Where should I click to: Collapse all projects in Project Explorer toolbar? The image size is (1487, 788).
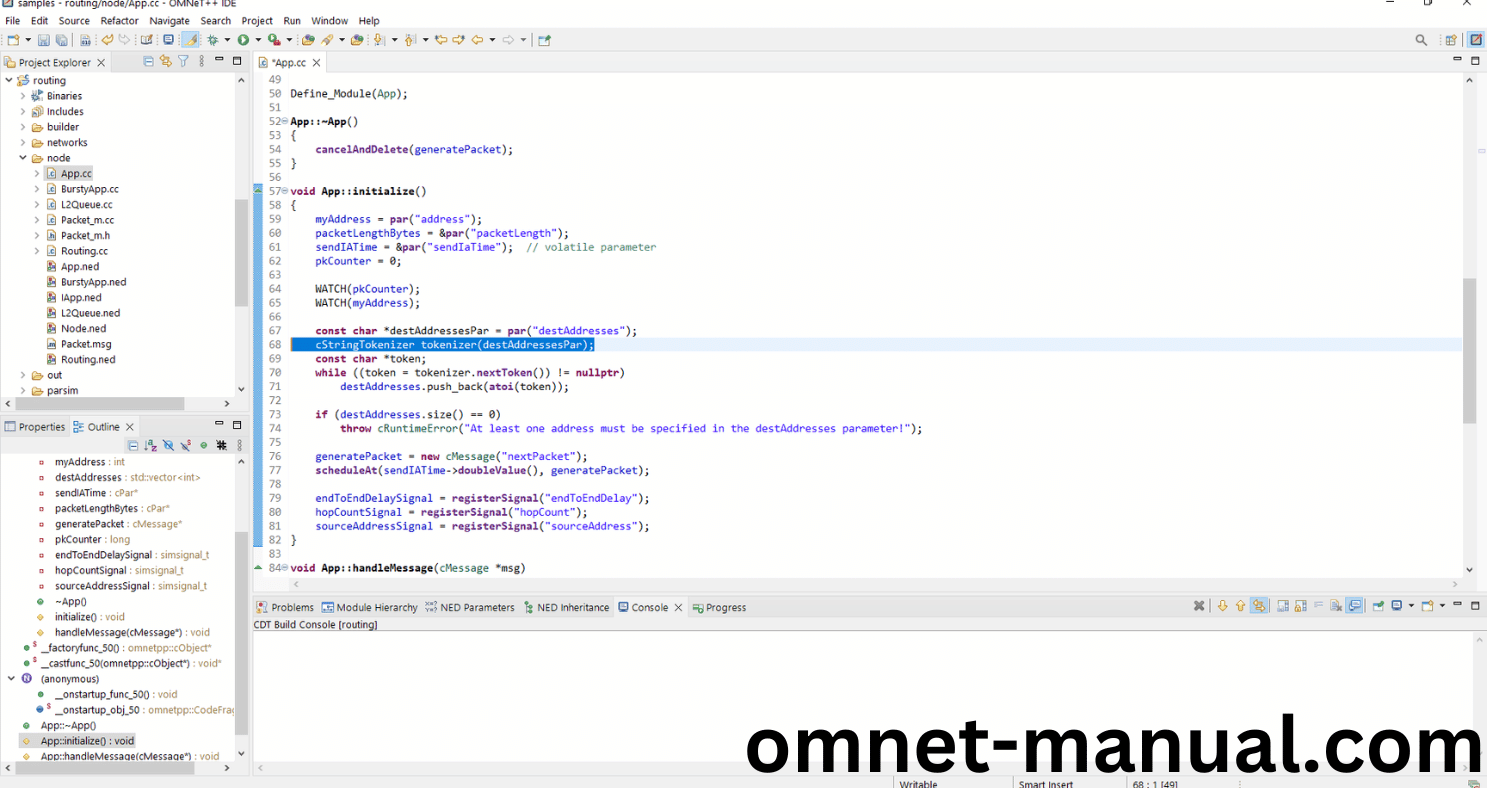148,61
